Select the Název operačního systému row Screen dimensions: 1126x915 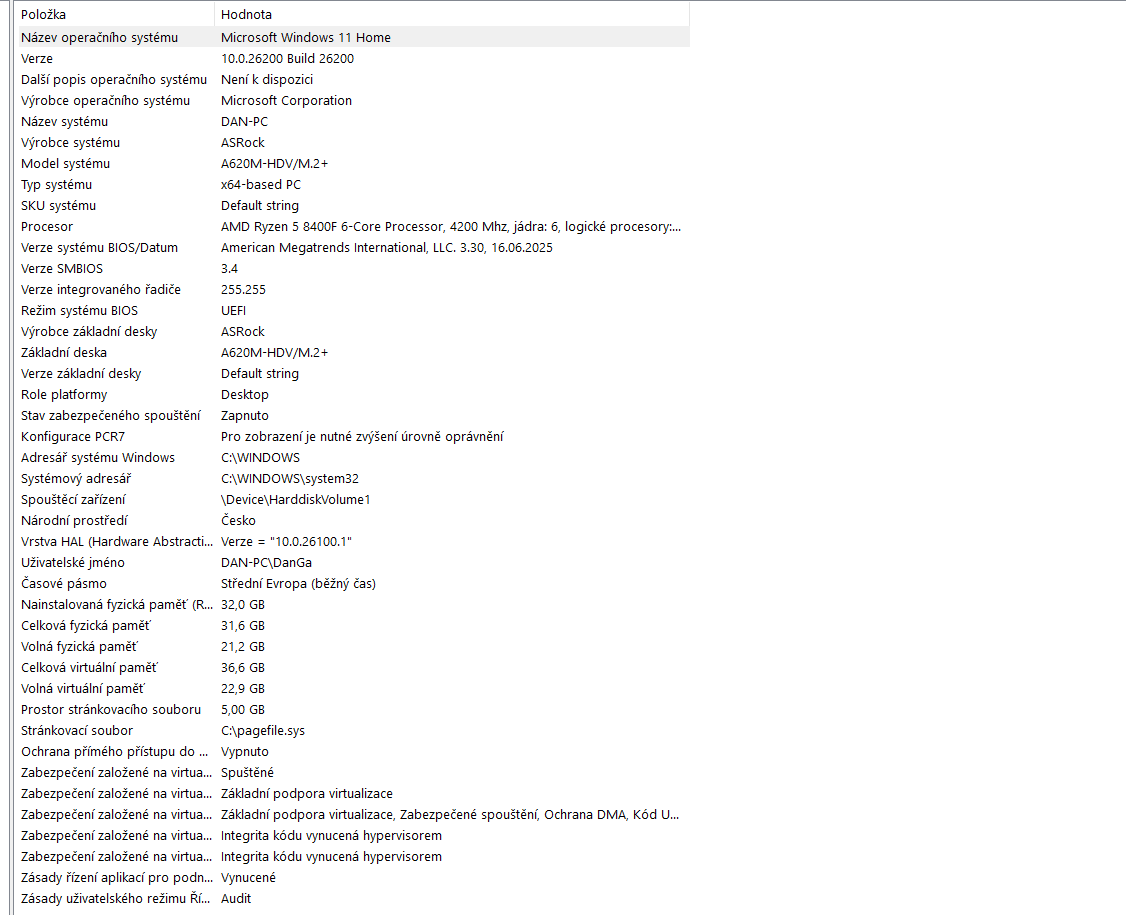(99, 37)
